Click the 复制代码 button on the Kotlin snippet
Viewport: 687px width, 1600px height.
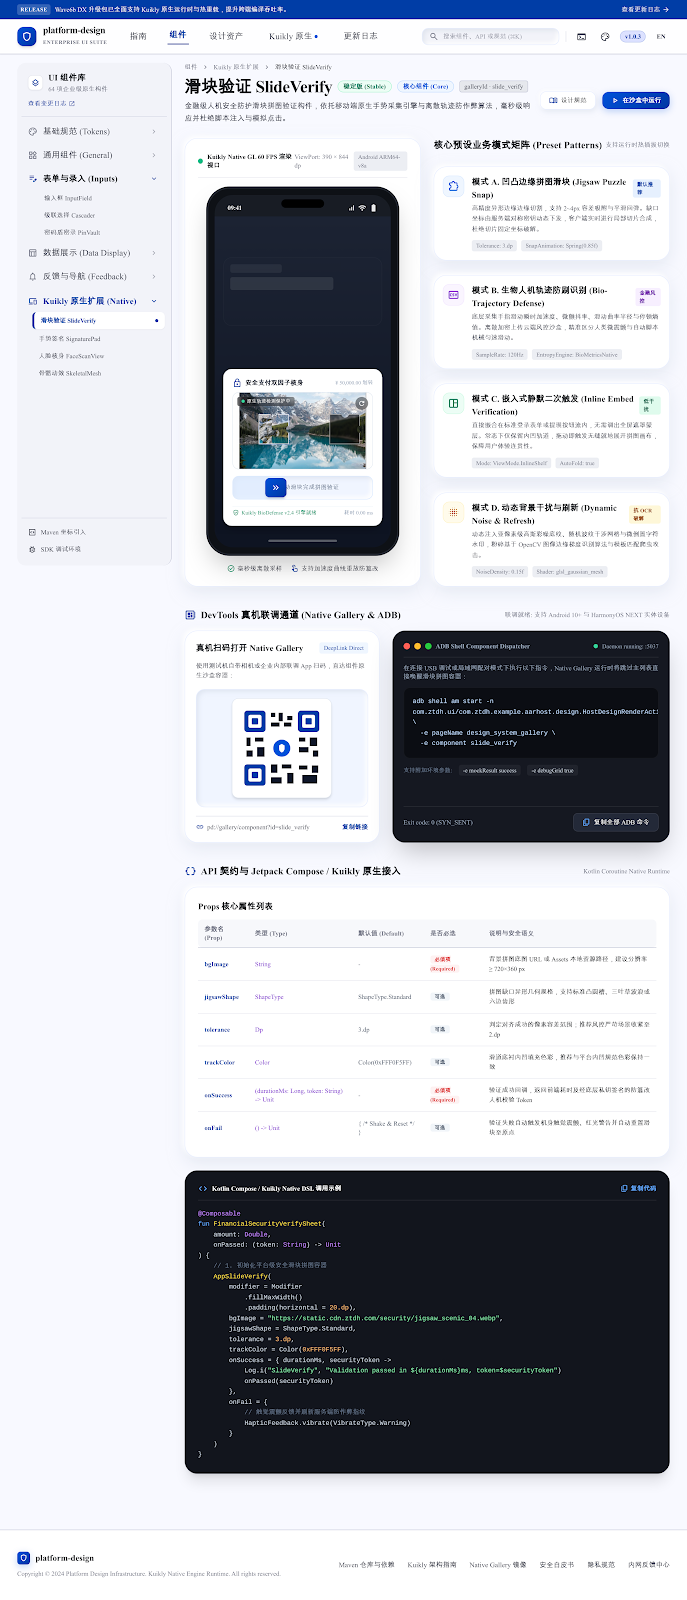tap(639, 1188)
